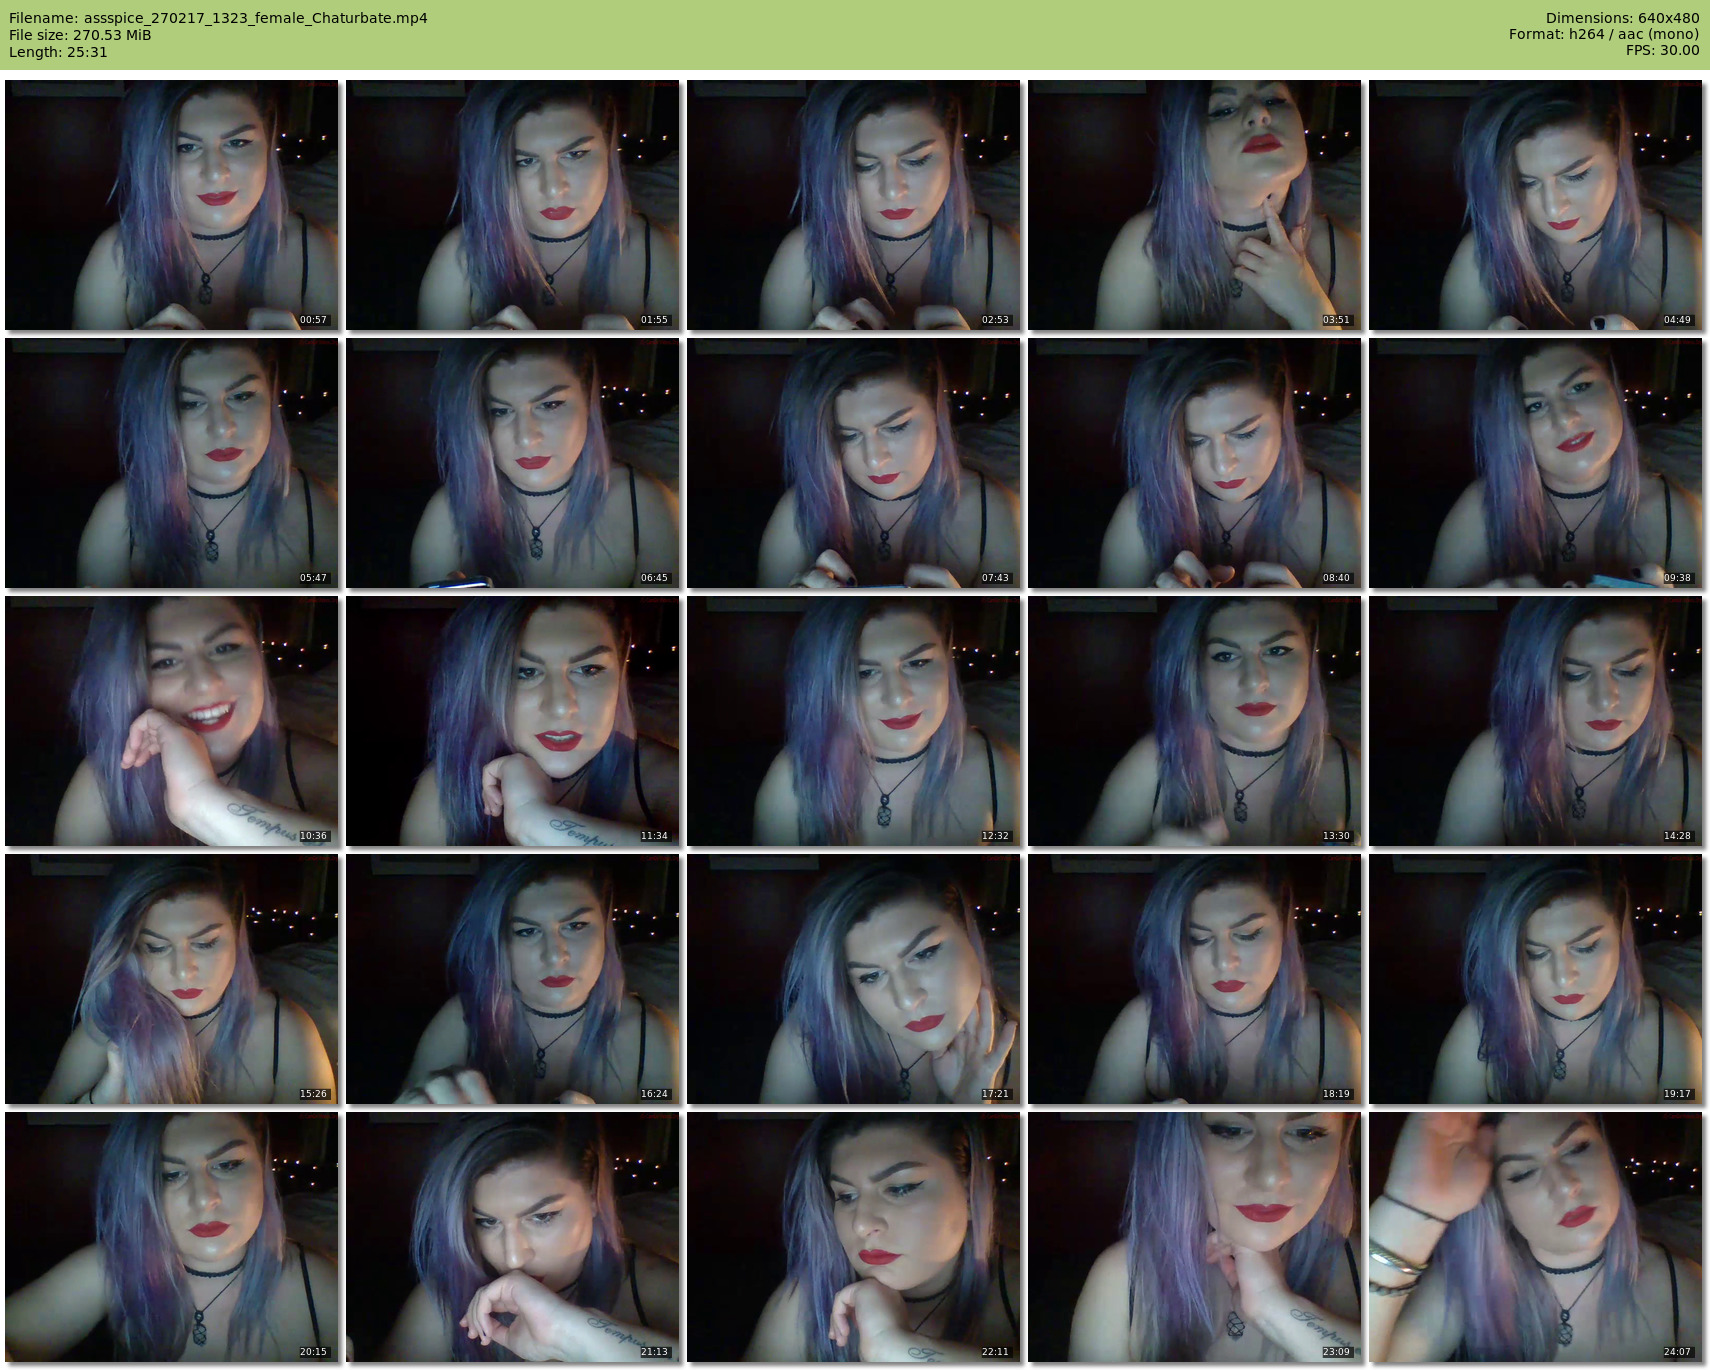Select the frame marked 01:55
This screenshot has width=1710, height=1370.
click(x=513, y=205)
